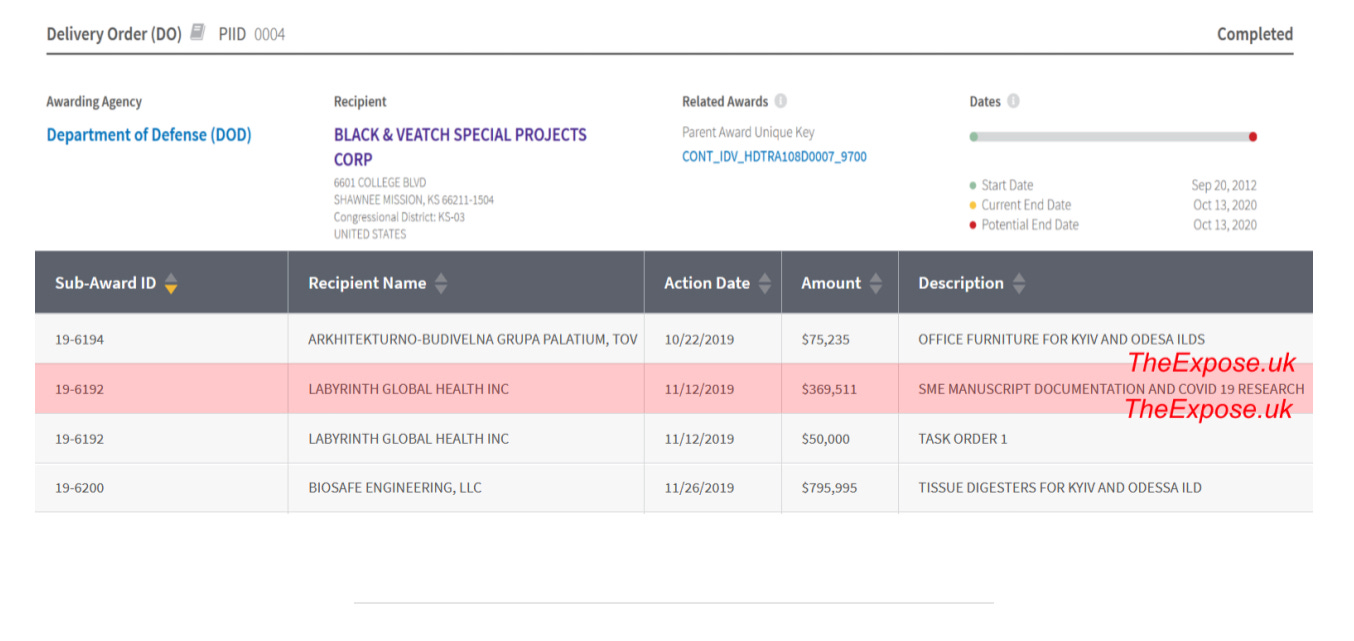1354x641 pixels.
Task: Click the Action Date column header
Action: [713, 283]
